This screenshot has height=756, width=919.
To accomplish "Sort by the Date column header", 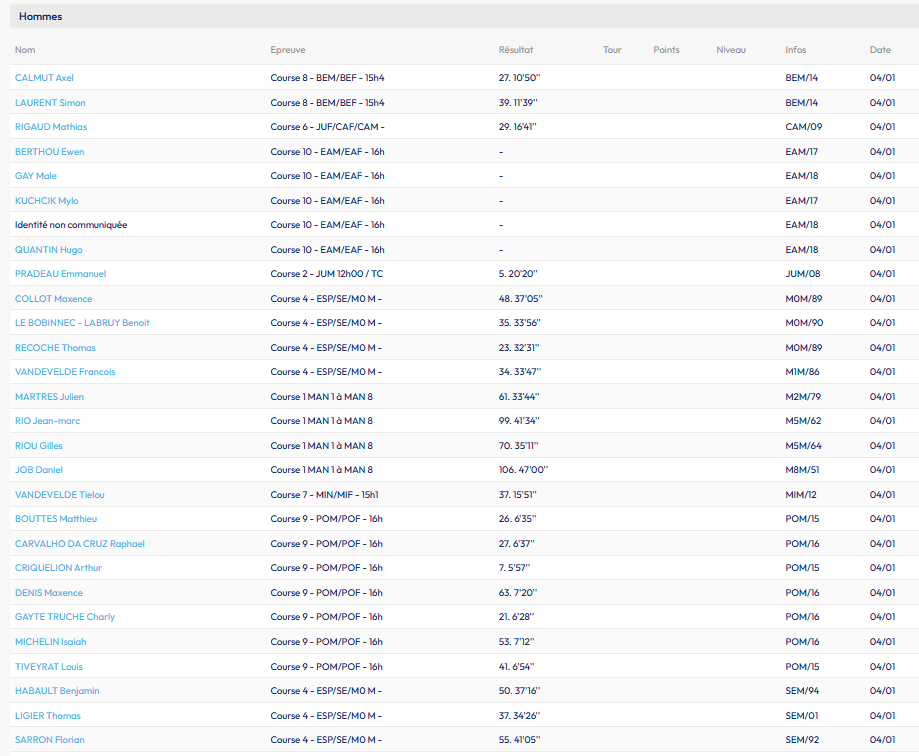I will [880, 50].
